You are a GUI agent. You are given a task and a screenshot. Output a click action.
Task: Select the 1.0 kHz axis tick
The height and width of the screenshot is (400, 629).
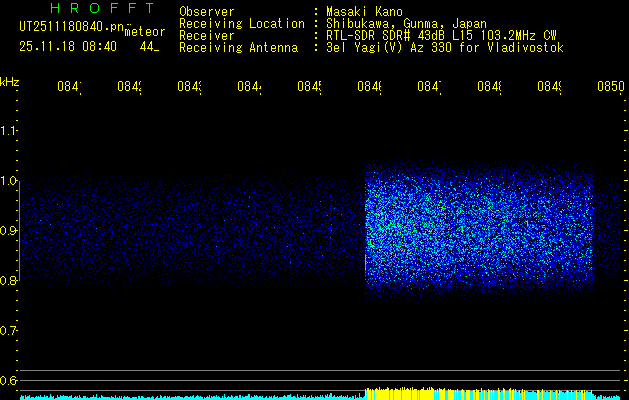coord(9,181)
